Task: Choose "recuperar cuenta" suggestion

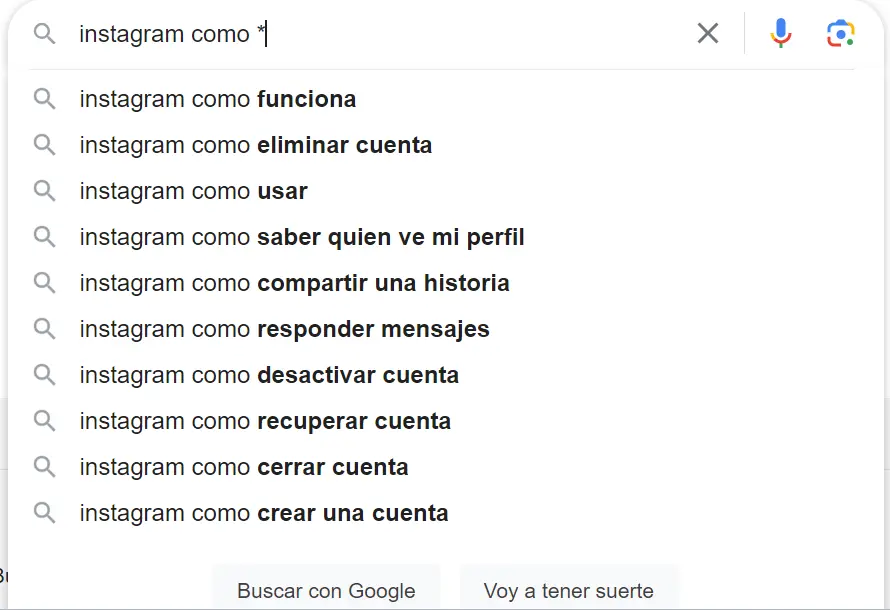Action: (x=266, y=421)
